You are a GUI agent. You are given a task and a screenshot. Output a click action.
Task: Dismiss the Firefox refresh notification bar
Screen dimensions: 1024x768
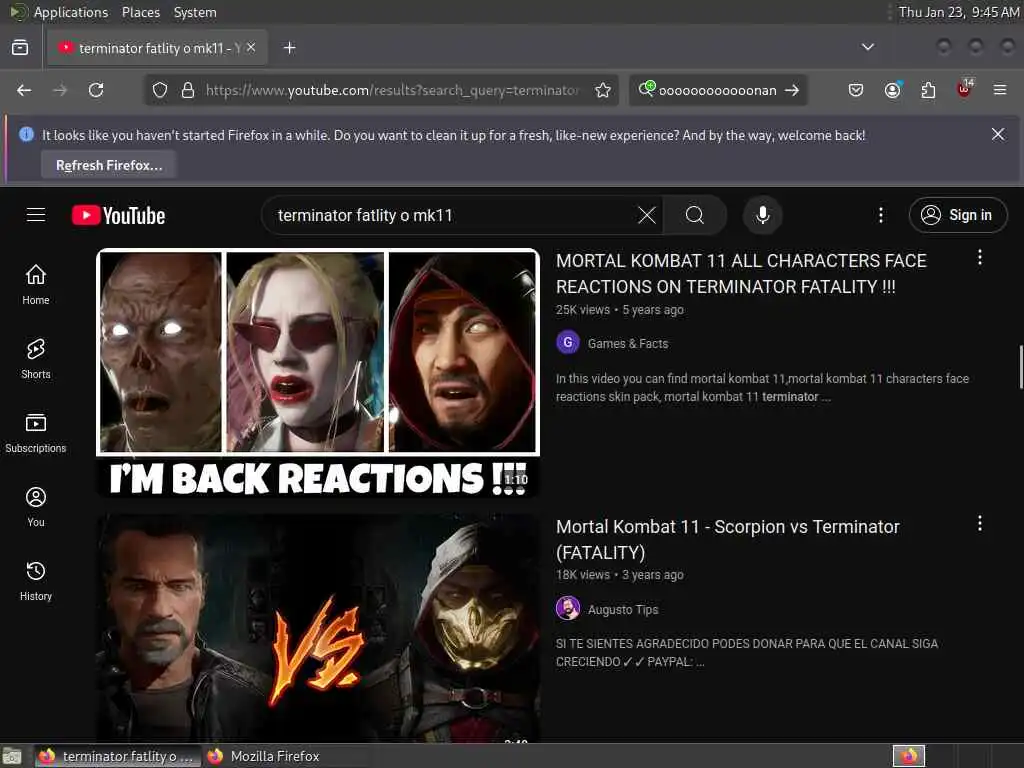pyautogui.click(x=998, y=134)
